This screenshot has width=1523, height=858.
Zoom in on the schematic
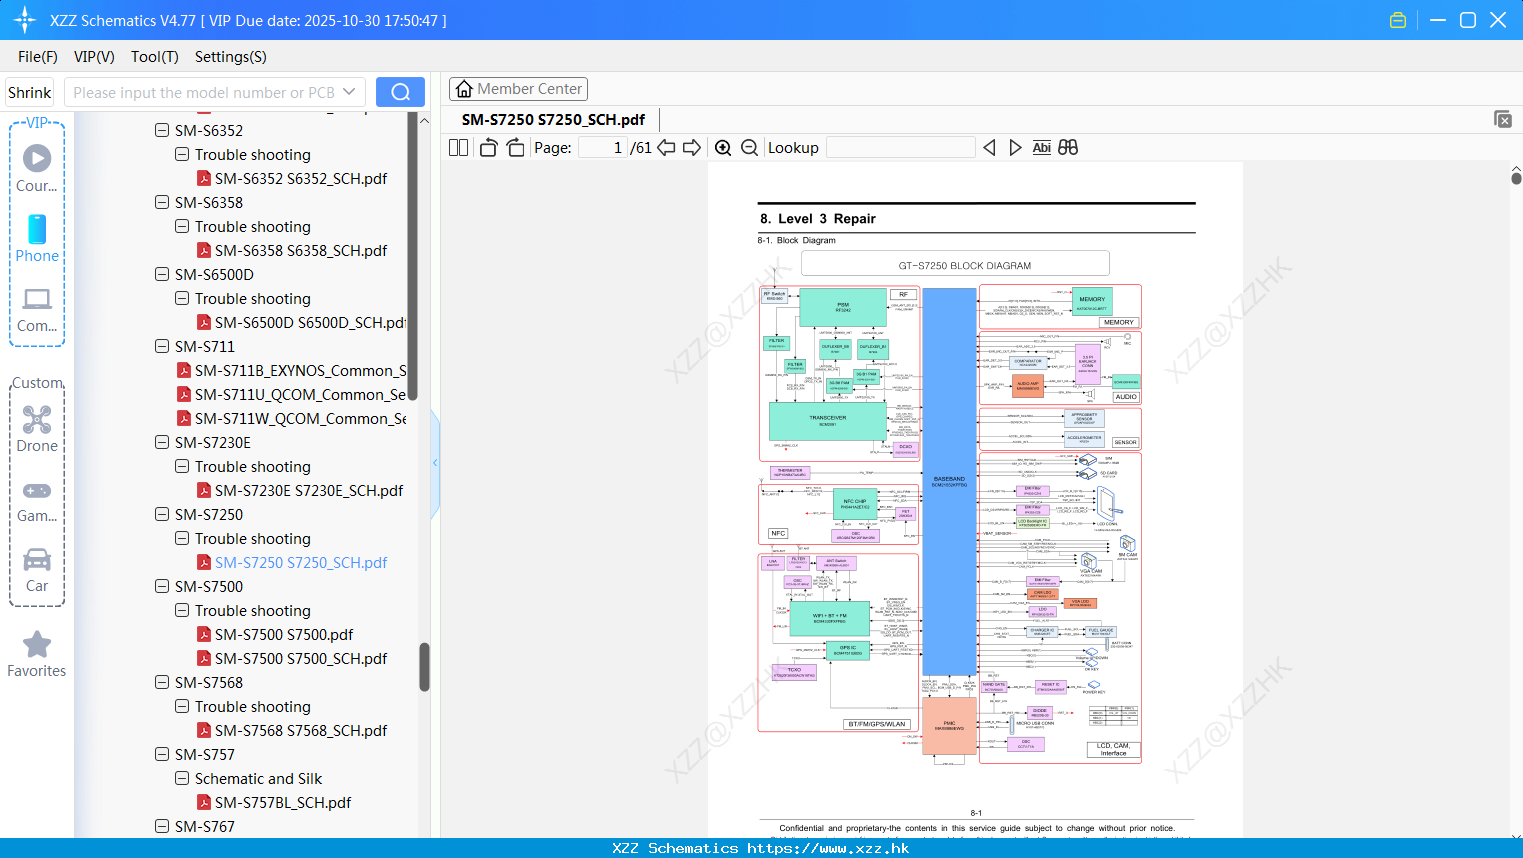(x=723, y=147)
